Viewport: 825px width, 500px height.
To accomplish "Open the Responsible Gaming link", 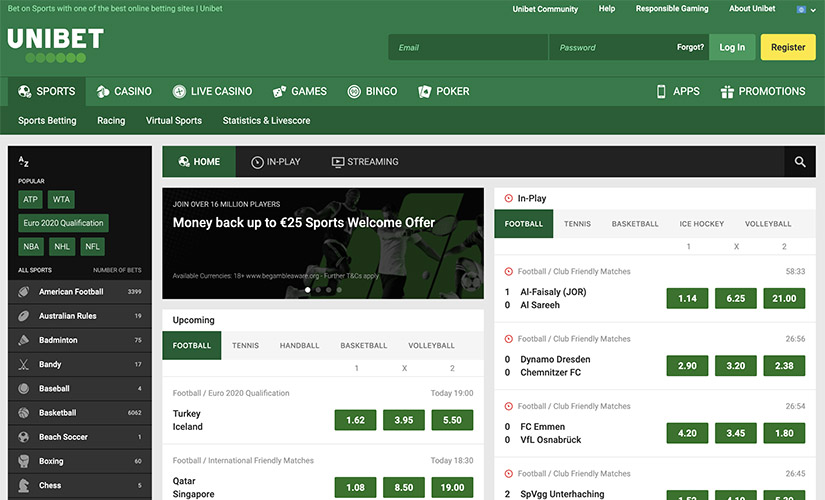I will [x=672, y=8].
